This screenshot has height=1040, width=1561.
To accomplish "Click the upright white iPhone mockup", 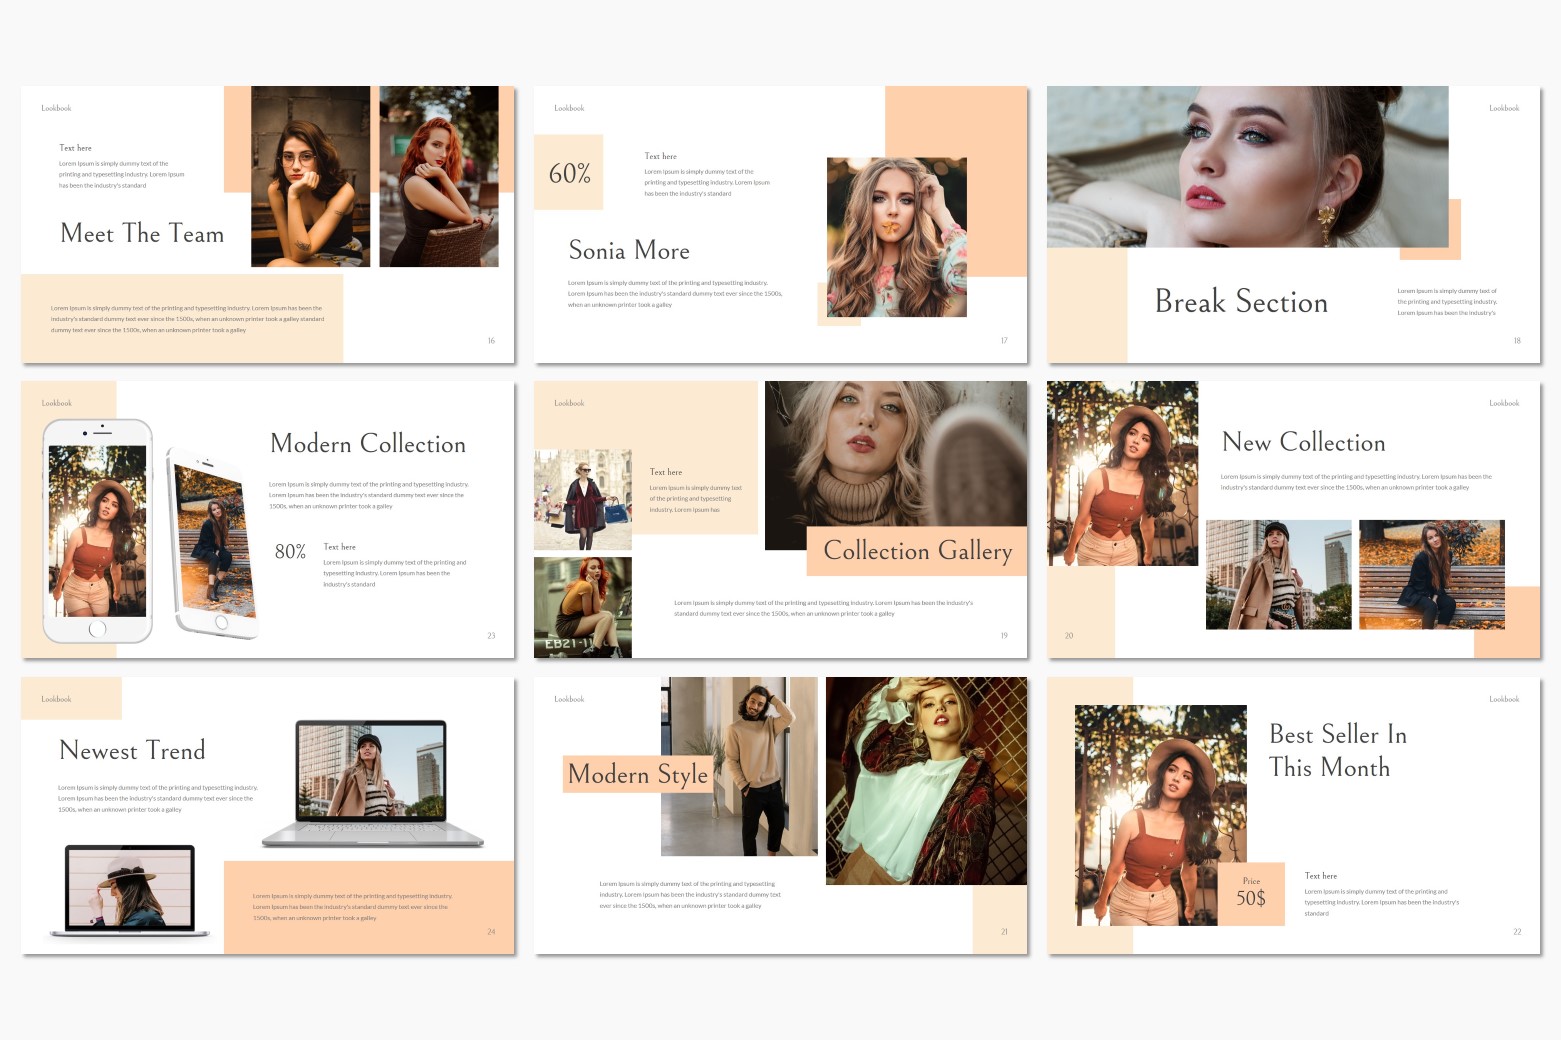I will [97, 531].
